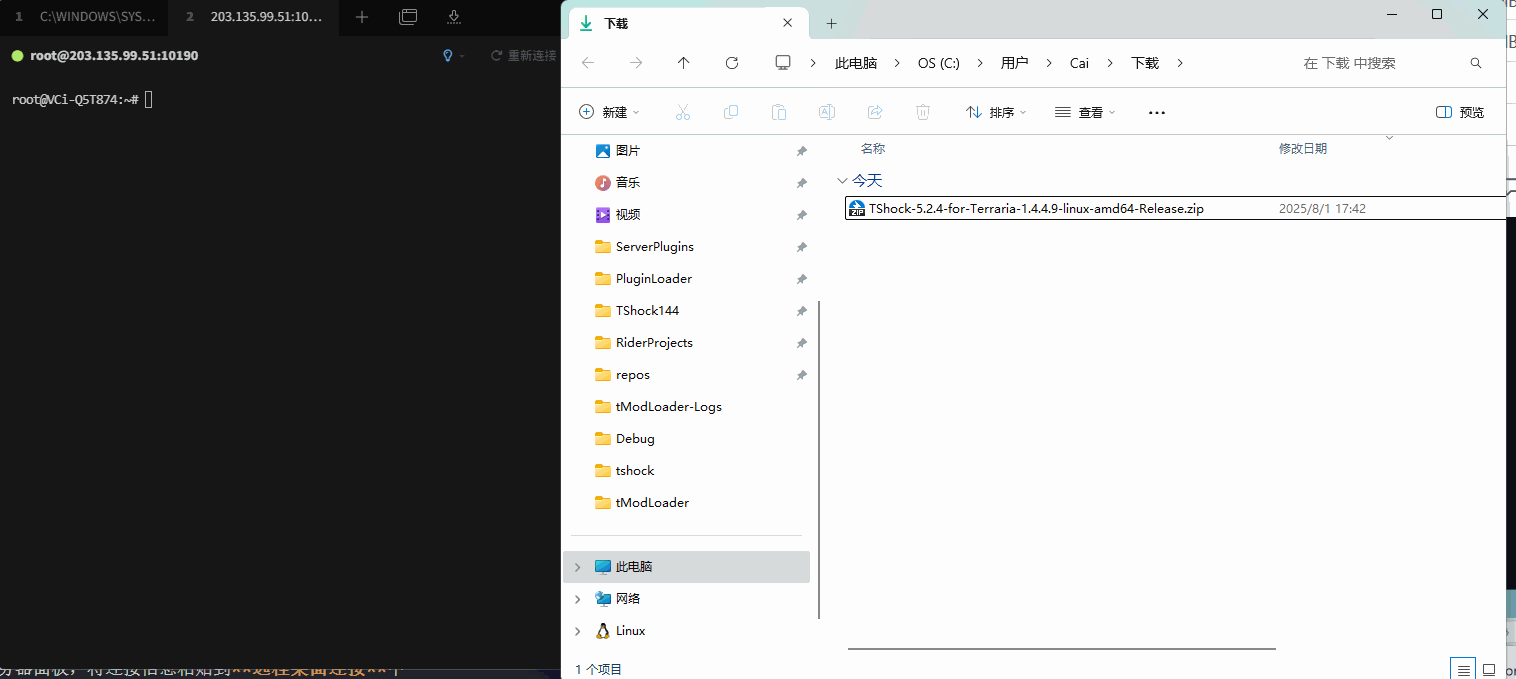Navigate to Cai breadcrumb

1079,63
